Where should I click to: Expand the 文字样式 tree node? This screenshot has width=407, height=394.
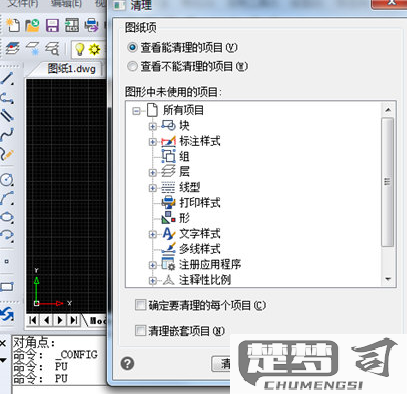pos(153,234)
